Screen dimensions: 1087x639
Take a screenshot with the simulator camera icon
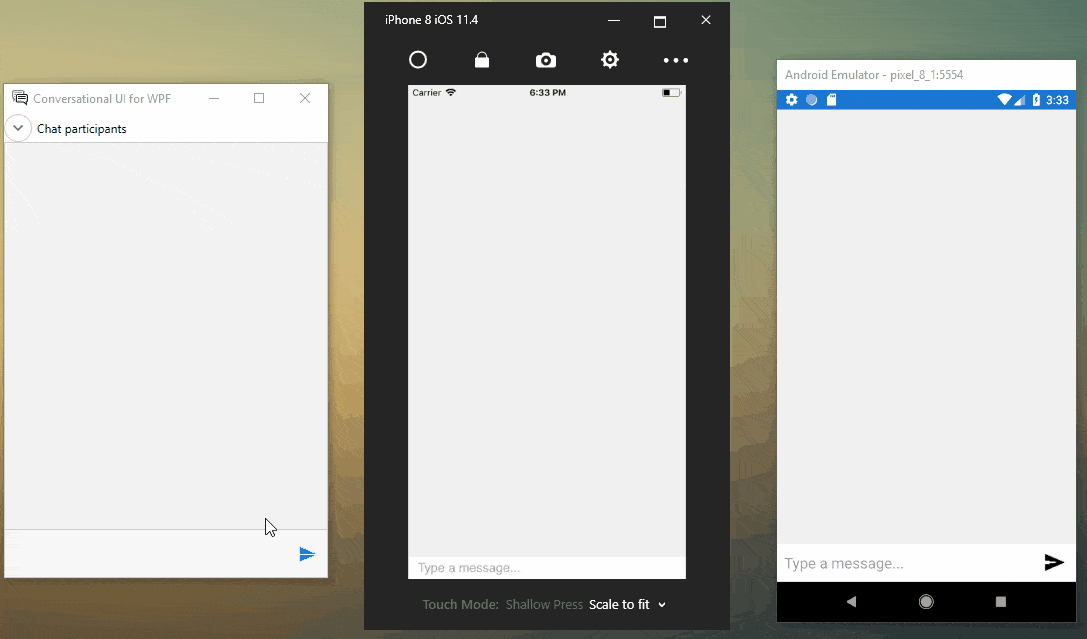coord(546,60)
